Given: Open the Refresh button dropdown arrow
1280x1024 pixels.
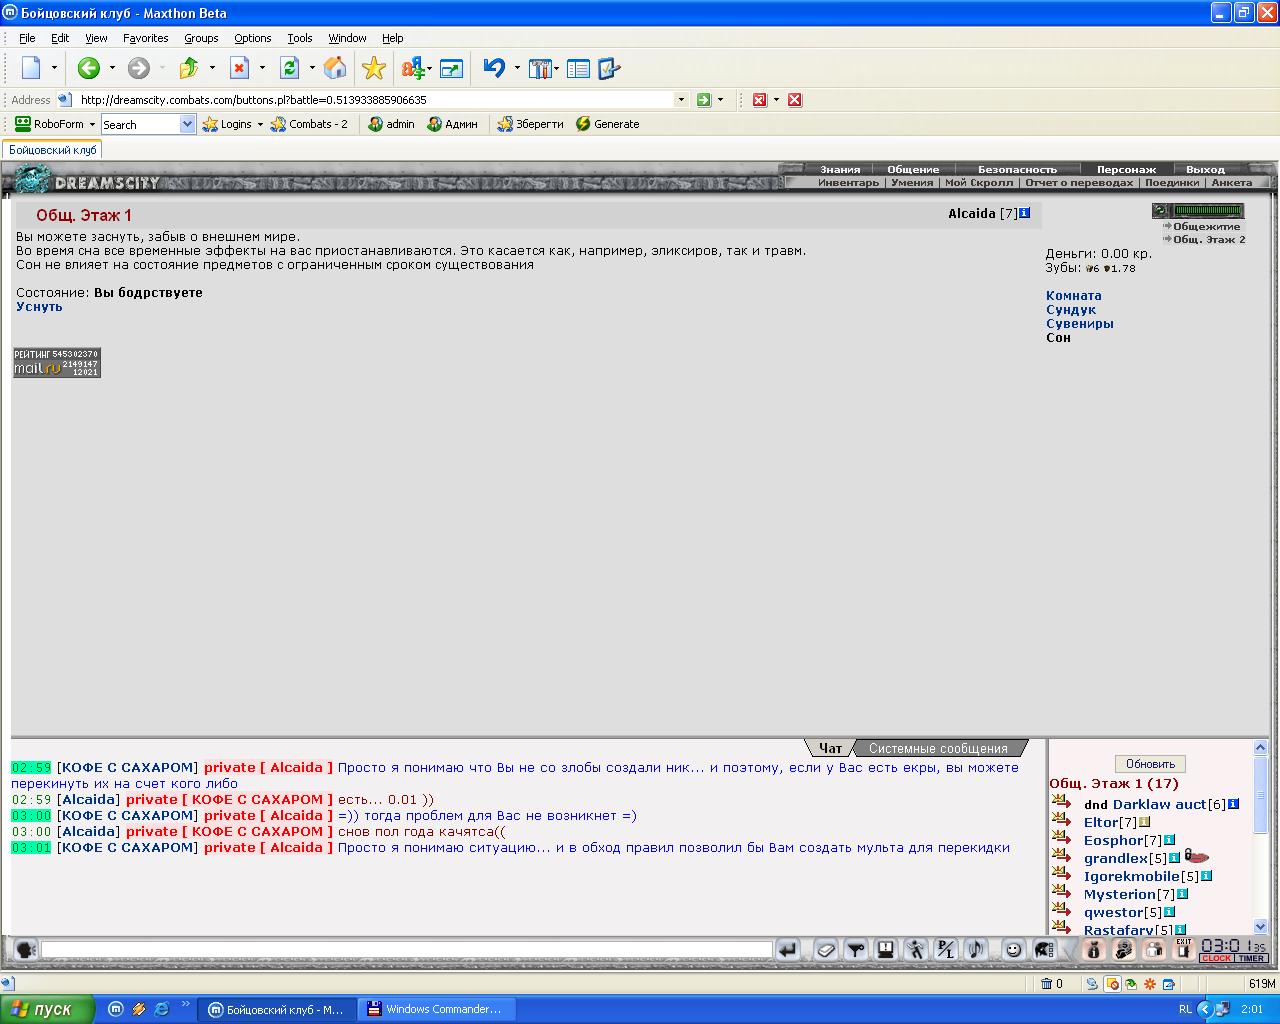Looking at the screenshot, I should pyautogui.click(x=312, y=68).
